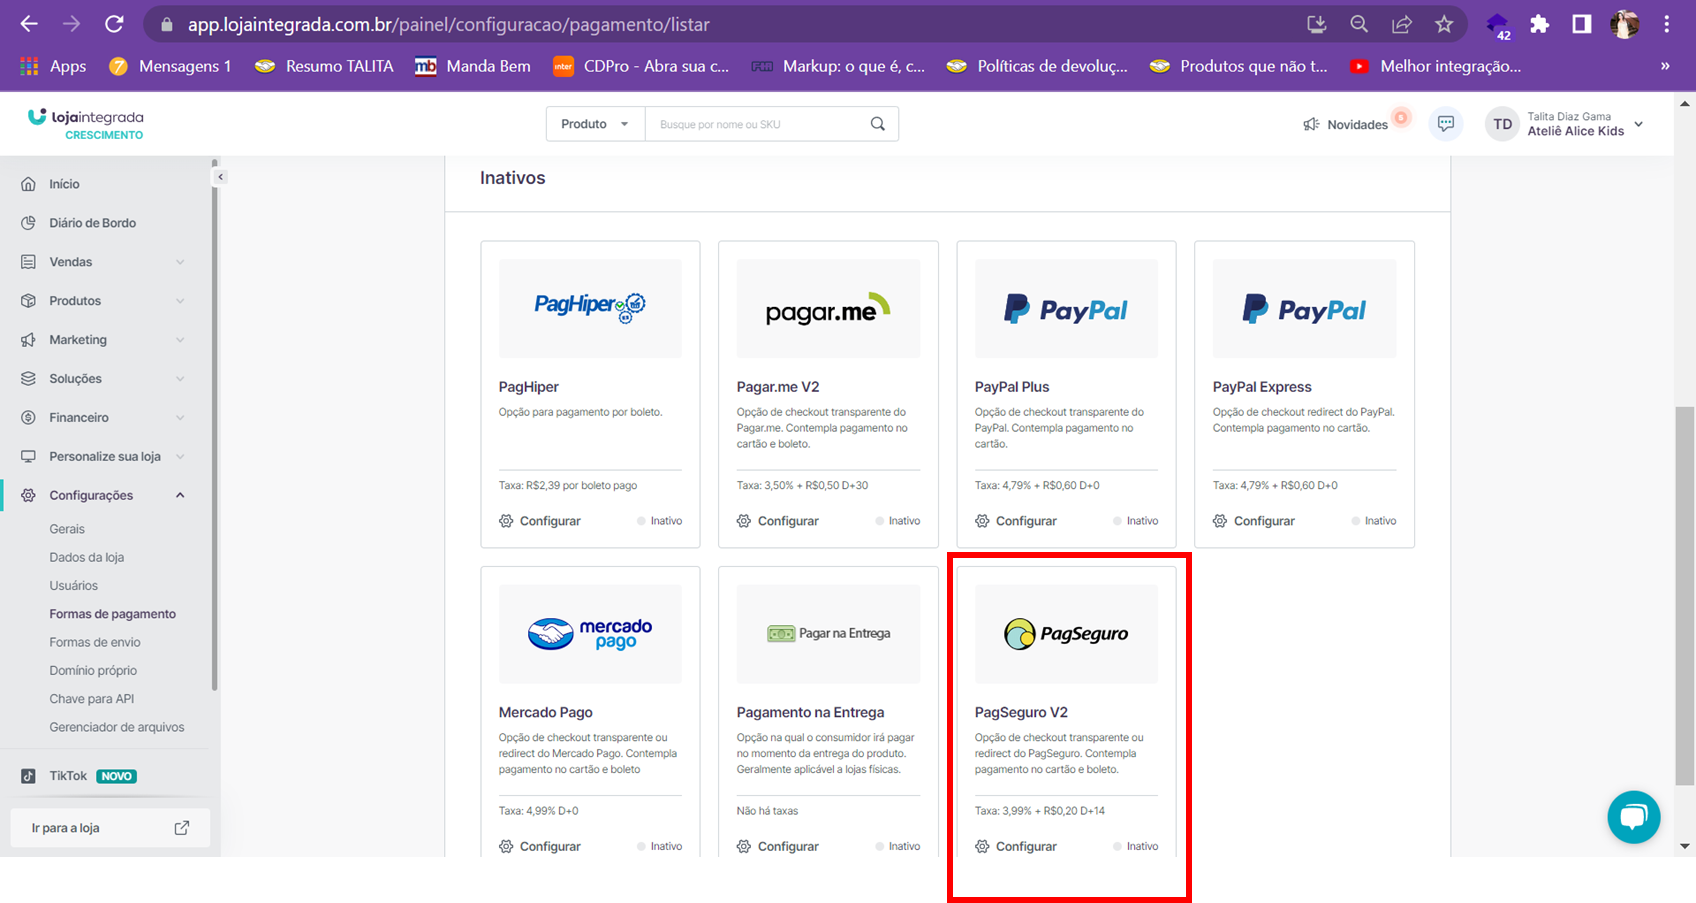Open Chrome three-dot menu
Screen dimensions: 1696x903
click(1667, 24)
